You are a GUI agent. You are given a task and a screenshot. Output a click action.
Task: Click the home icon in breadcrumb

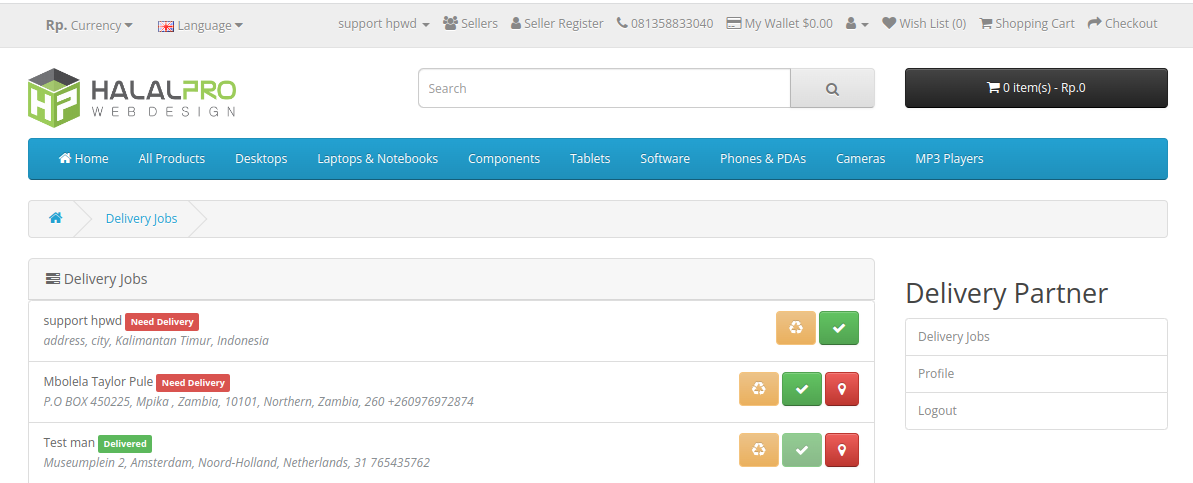click(x=56, y=218)
